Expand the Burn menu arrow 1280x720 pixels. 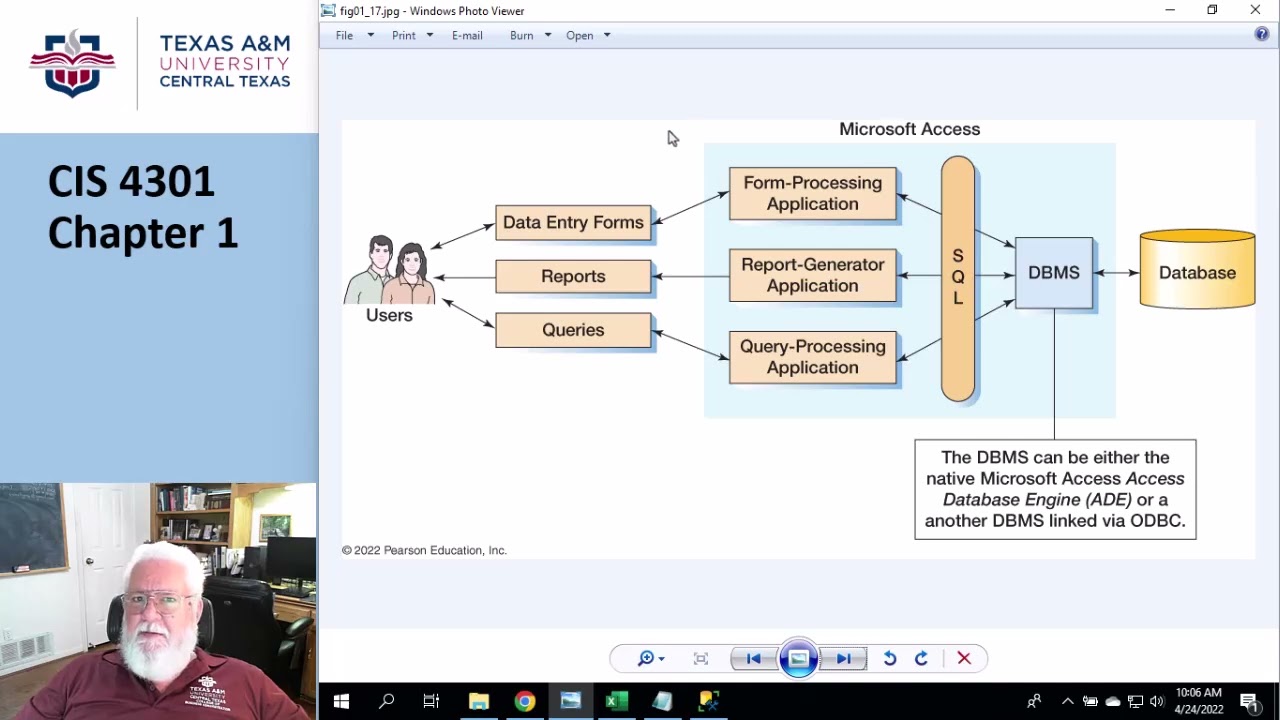(x=548, y=35)
